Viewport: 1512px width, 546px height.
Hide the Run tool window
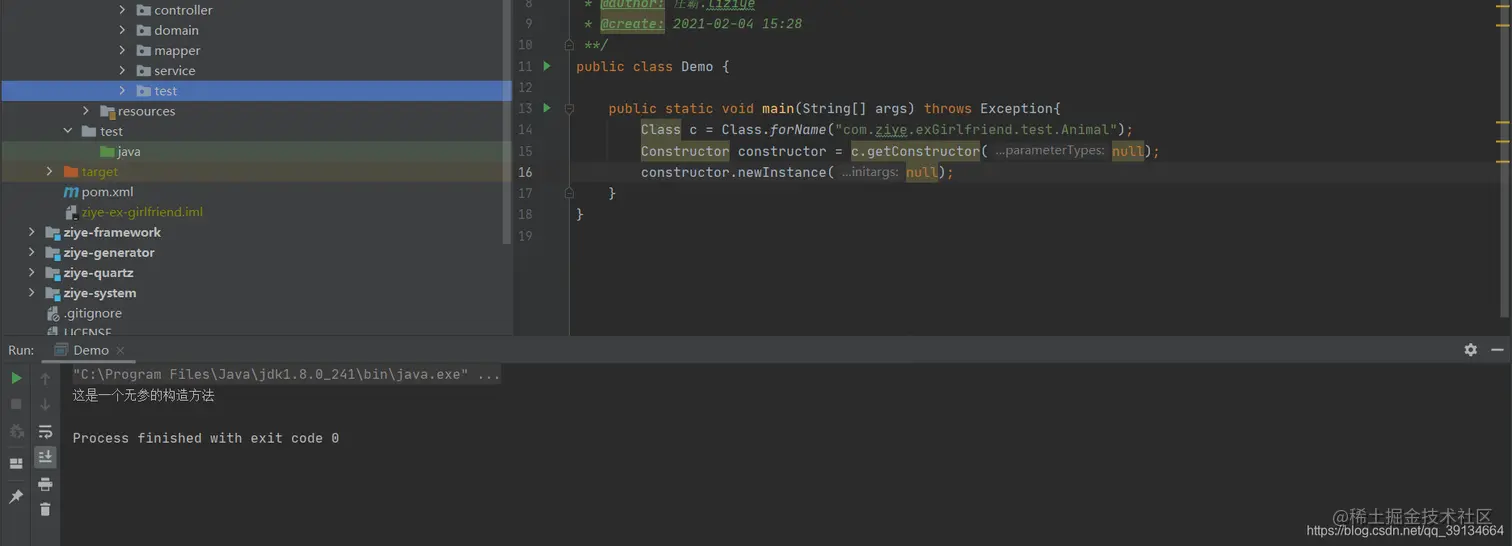click(1497, 350)
